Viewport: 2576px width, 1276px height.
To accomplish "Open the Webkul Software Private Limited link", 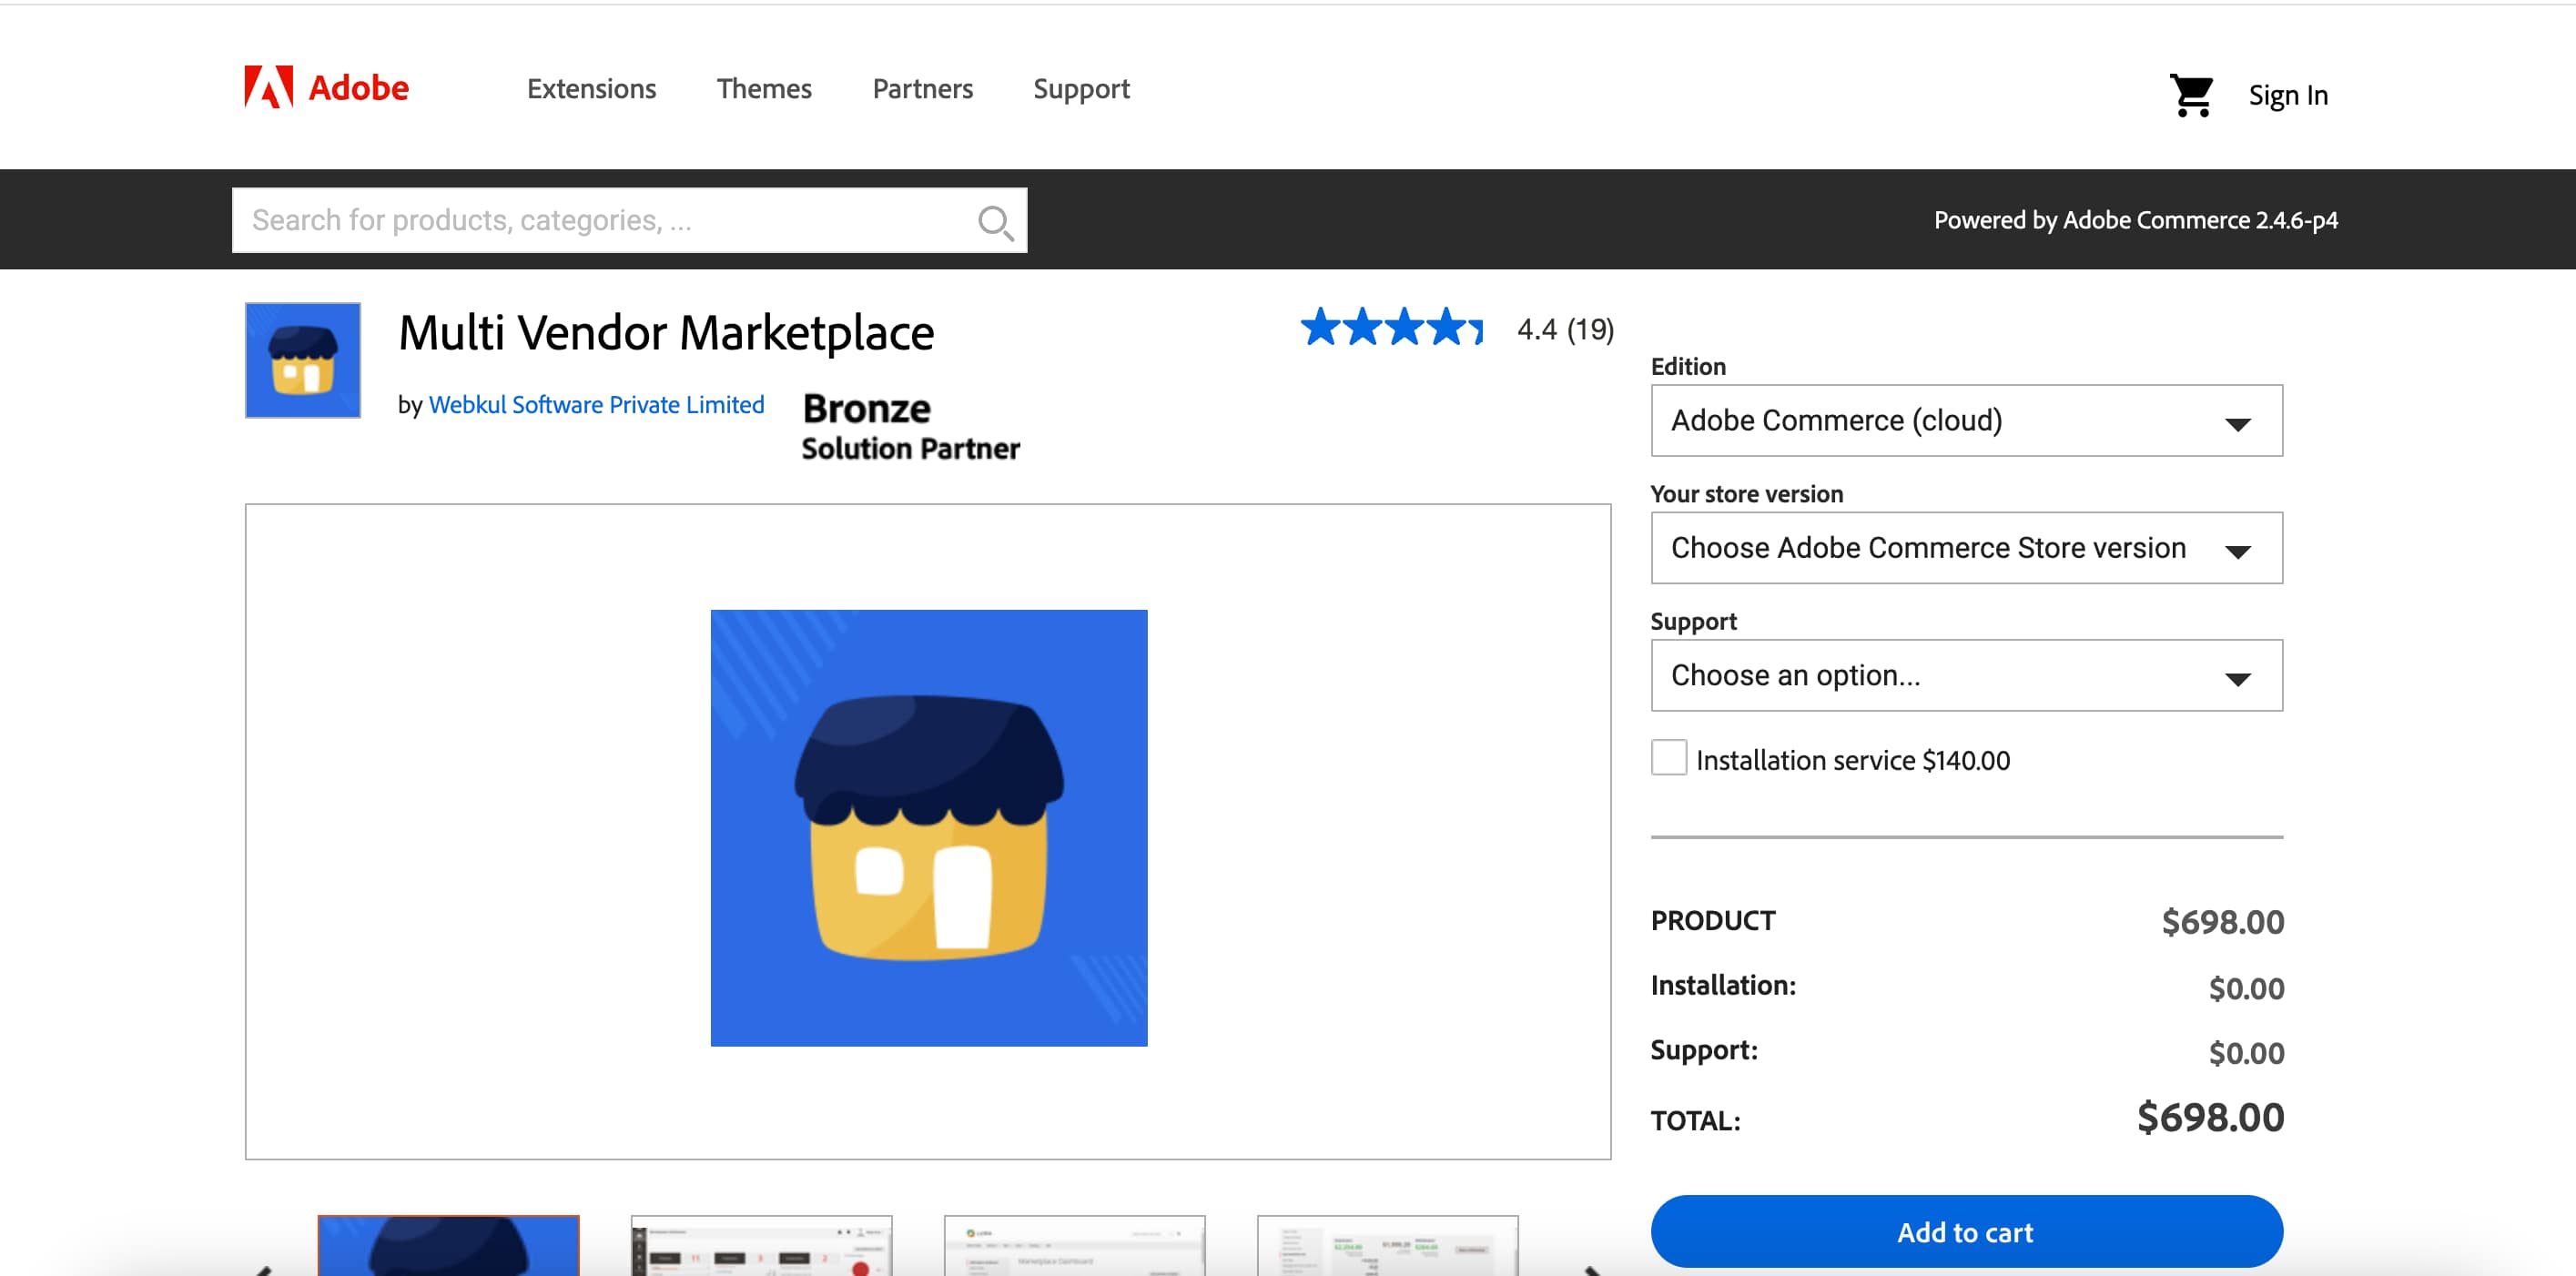I will pos(596,404).
